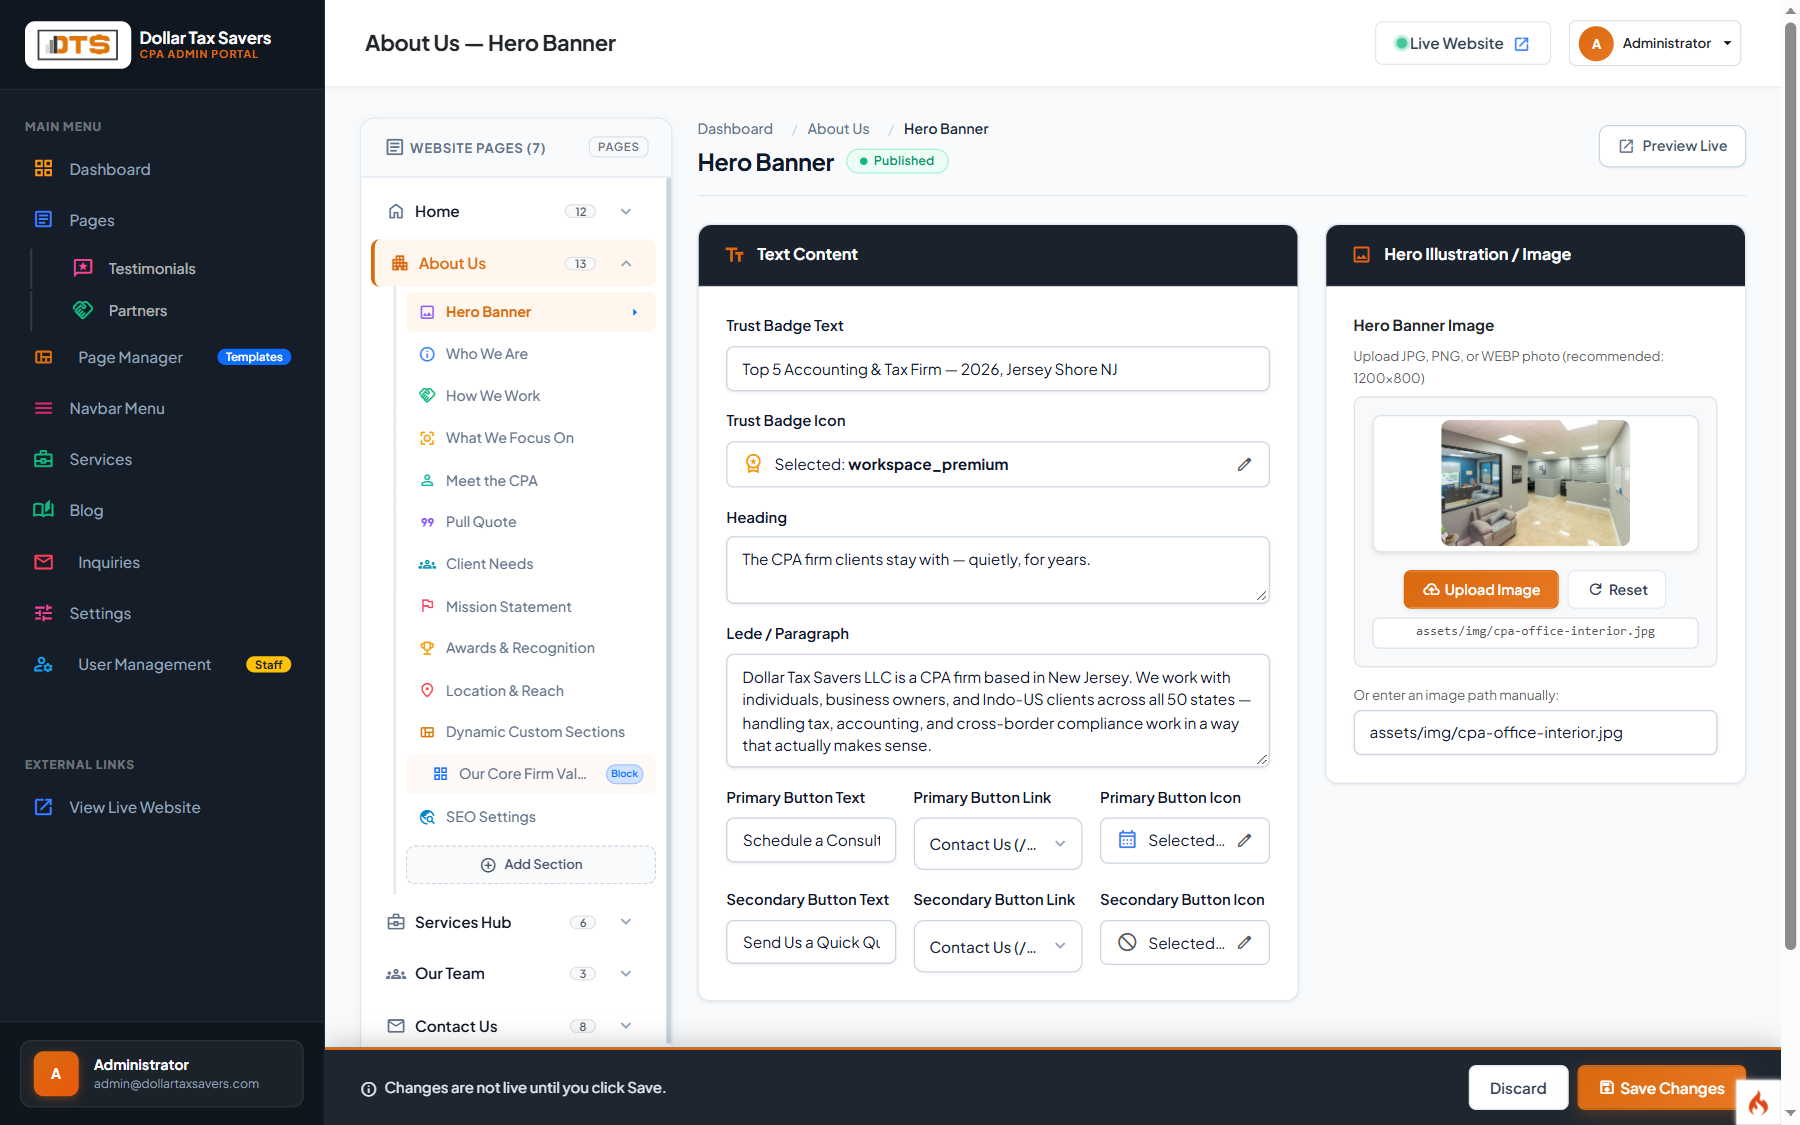Click the Inquiries envelope icon
This screenshot has width=1800, height=1125.
43,562
